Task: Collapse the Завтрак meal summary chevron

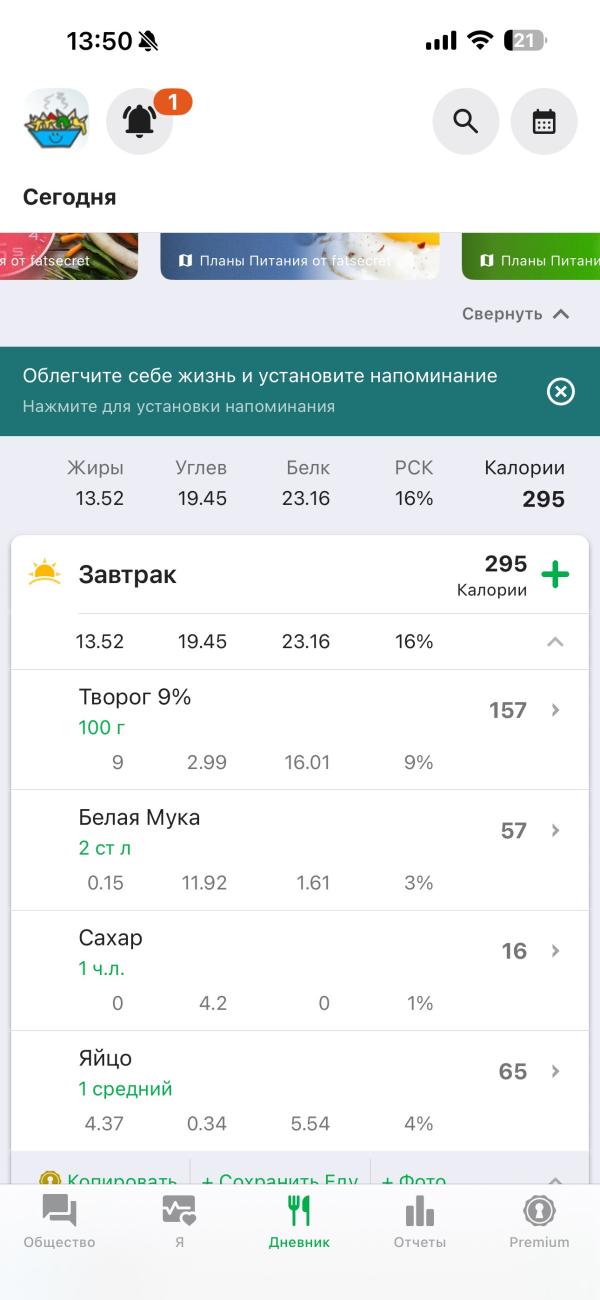Action: click(555, 642)
